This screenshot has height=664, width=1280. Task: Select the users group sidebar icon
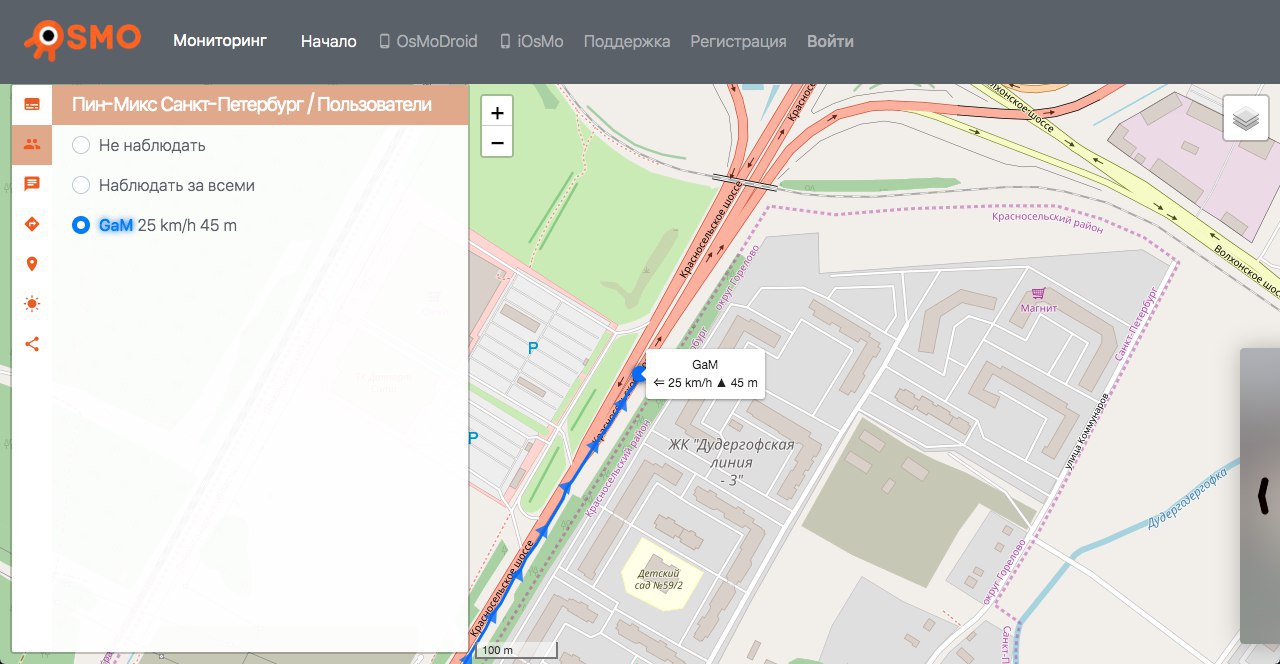tap(32, 144)
